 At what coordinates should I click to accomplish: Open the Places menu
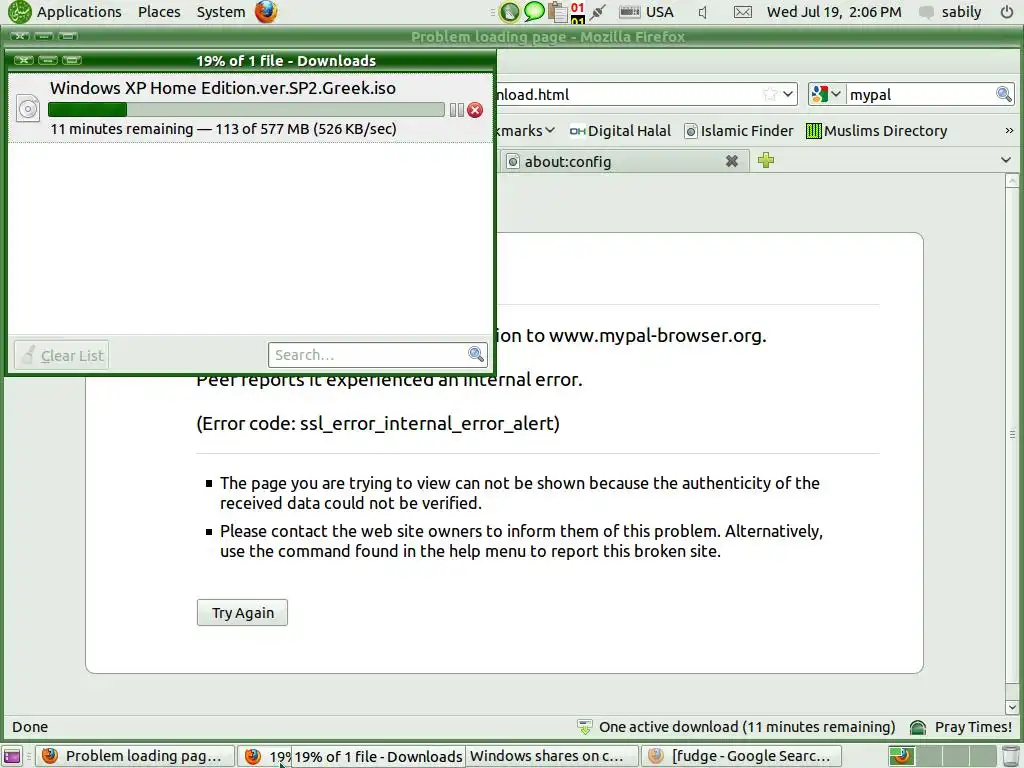coord(159,12)
